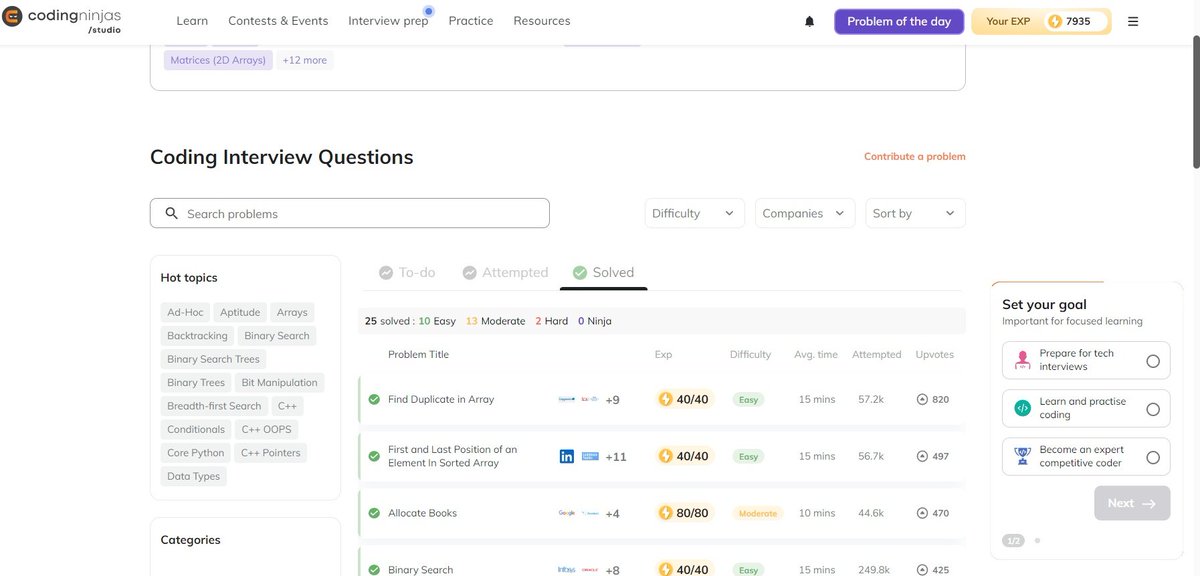
Task: Switch to the Solved tab
Action: [x=603, y=272]
